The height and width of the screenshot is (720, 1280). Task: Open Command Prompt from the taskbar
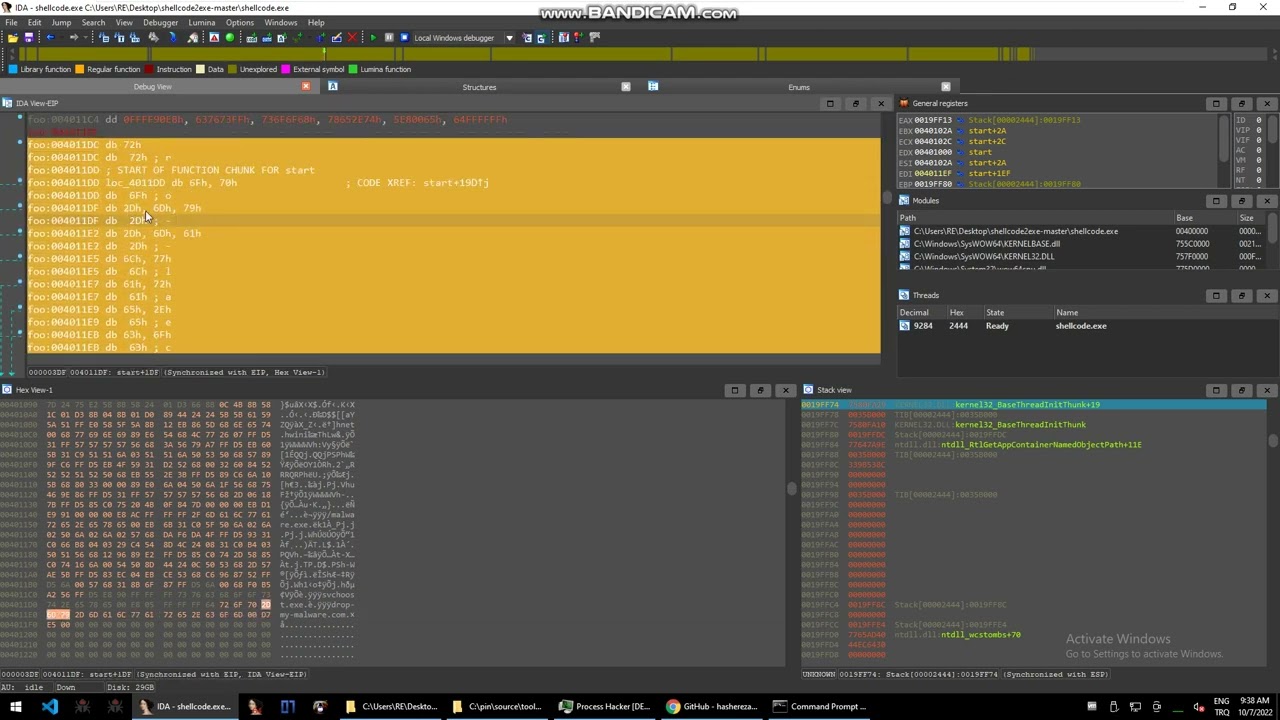tap(820, 707)
